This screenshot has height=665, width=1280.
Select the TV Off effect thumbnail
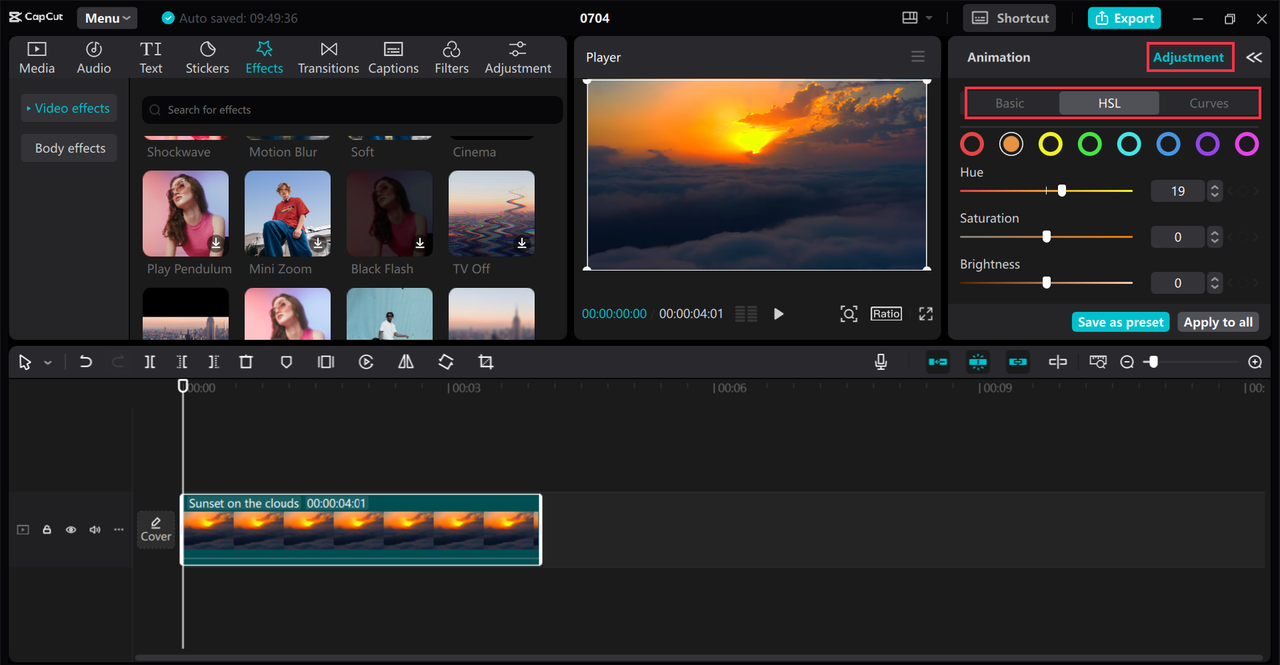point(491,213)
